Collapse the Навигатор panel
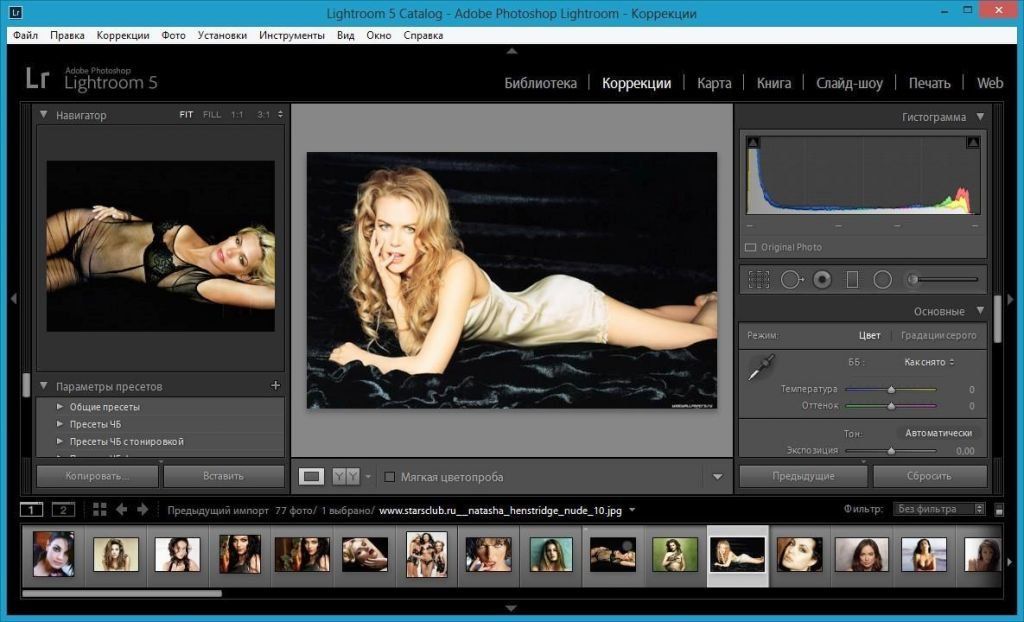The width and height of the screenshot is (1024, 622). [43, 114]
